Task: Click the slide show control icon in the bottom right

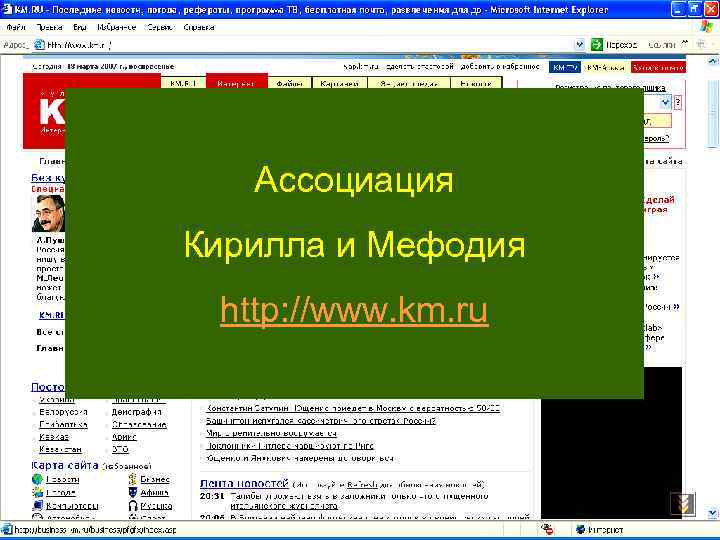Action: (x=682, y=504)
